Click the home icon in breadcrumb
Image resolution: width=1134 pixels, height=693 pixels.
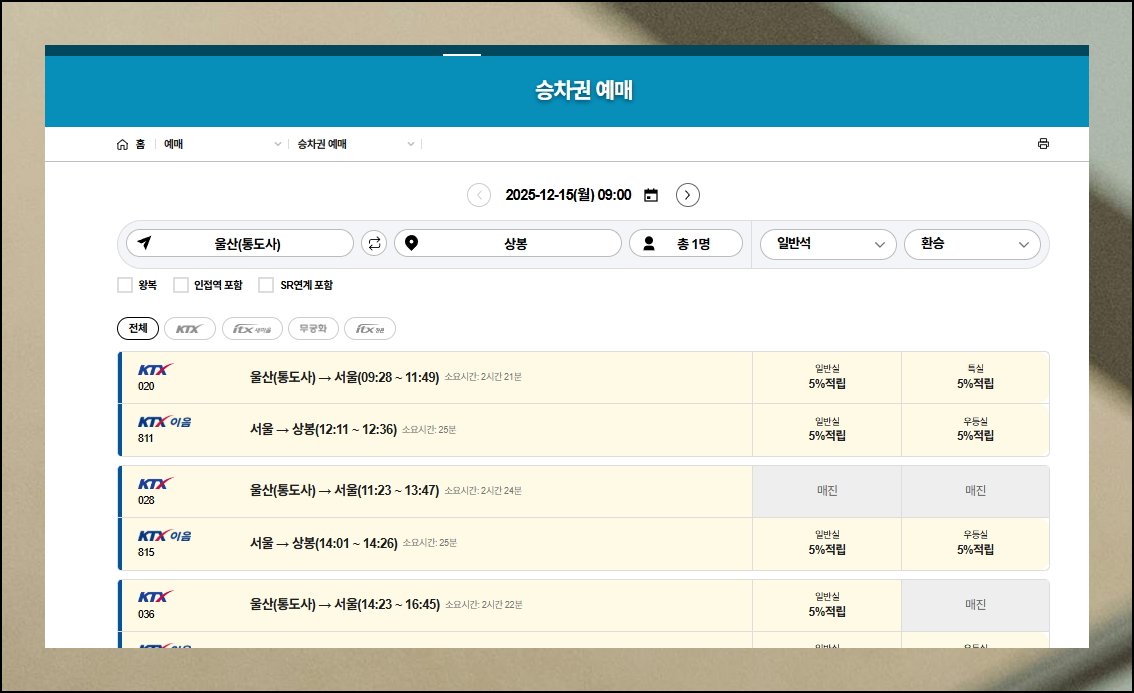[x=122, y=145]
